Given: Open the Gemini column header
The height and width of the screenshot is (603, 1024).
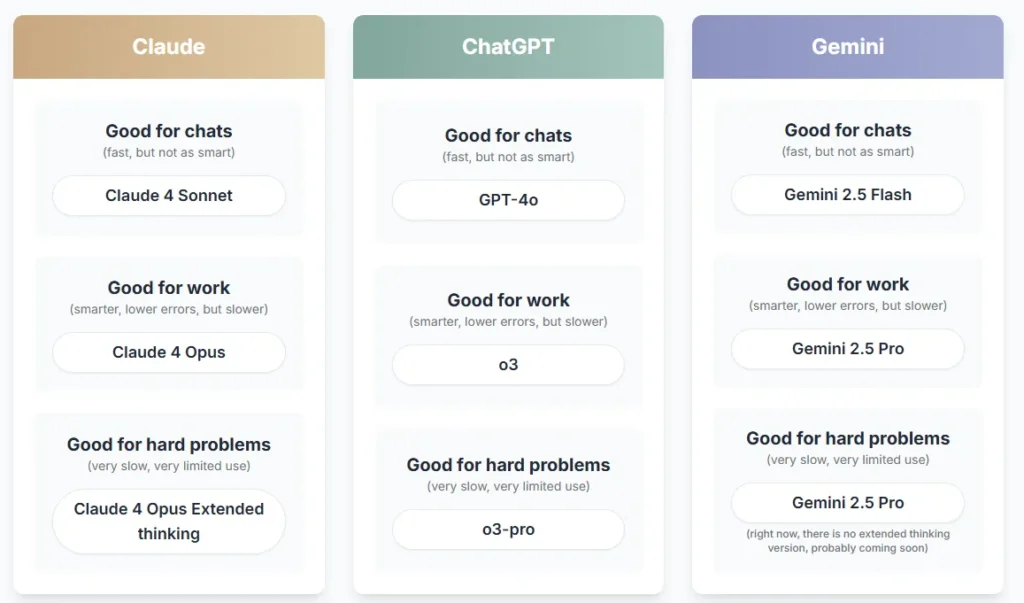Looking at the screenshot, I should point(848,47).
